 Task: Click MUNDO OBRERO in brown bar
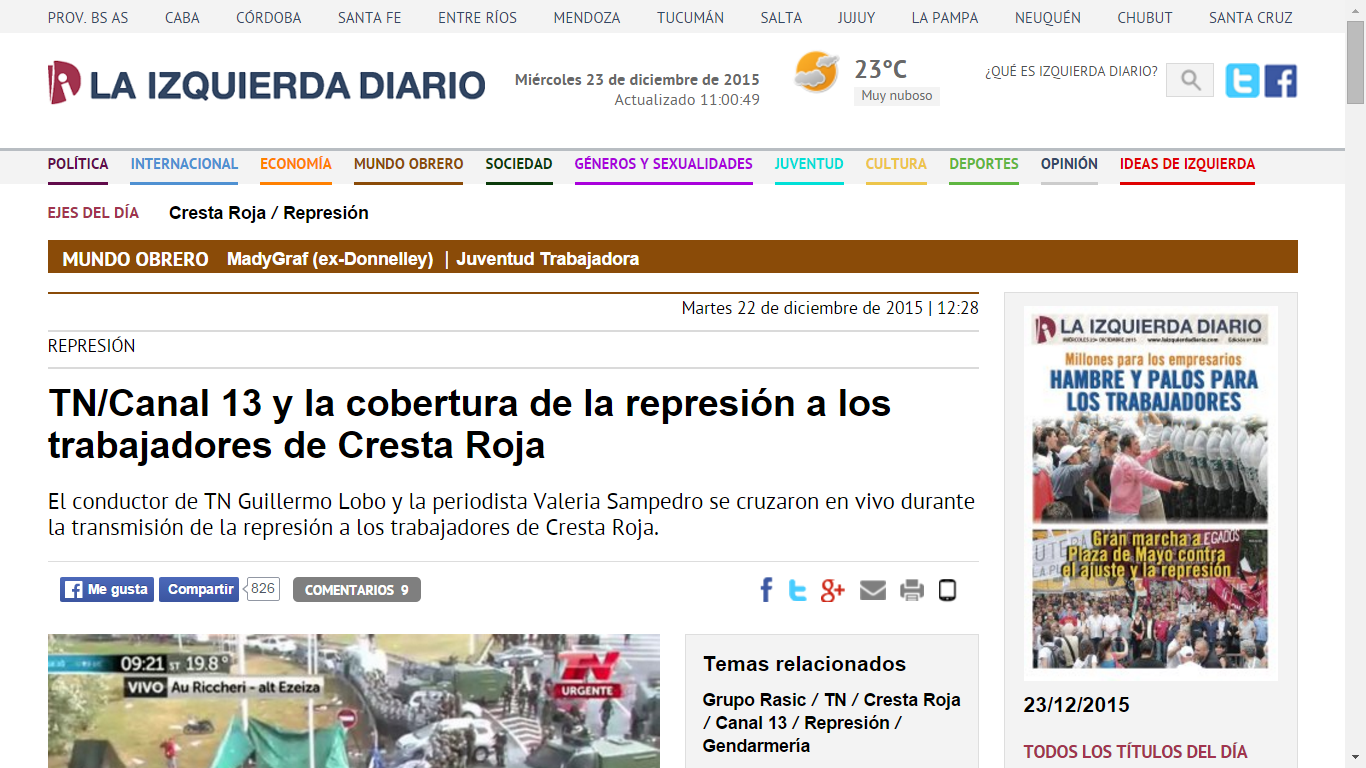[x=135, y=259]
